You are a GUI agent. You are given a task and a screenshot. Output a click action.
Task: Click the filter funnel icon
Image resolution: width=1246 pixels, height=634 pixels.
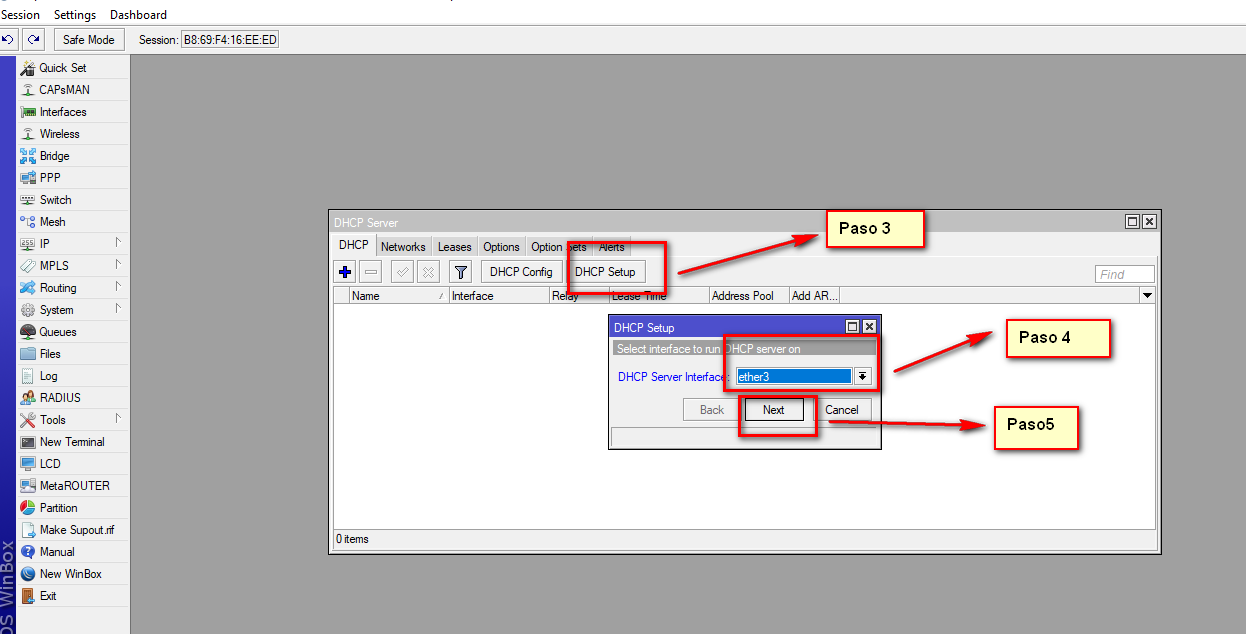point(460,272)
